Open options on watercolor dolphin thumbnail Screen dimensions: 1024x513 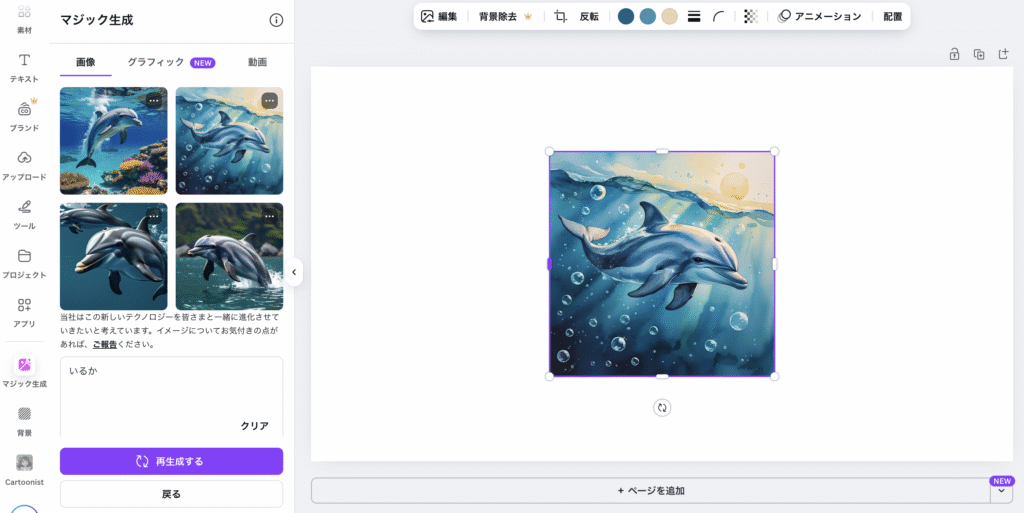click(270, 101)
